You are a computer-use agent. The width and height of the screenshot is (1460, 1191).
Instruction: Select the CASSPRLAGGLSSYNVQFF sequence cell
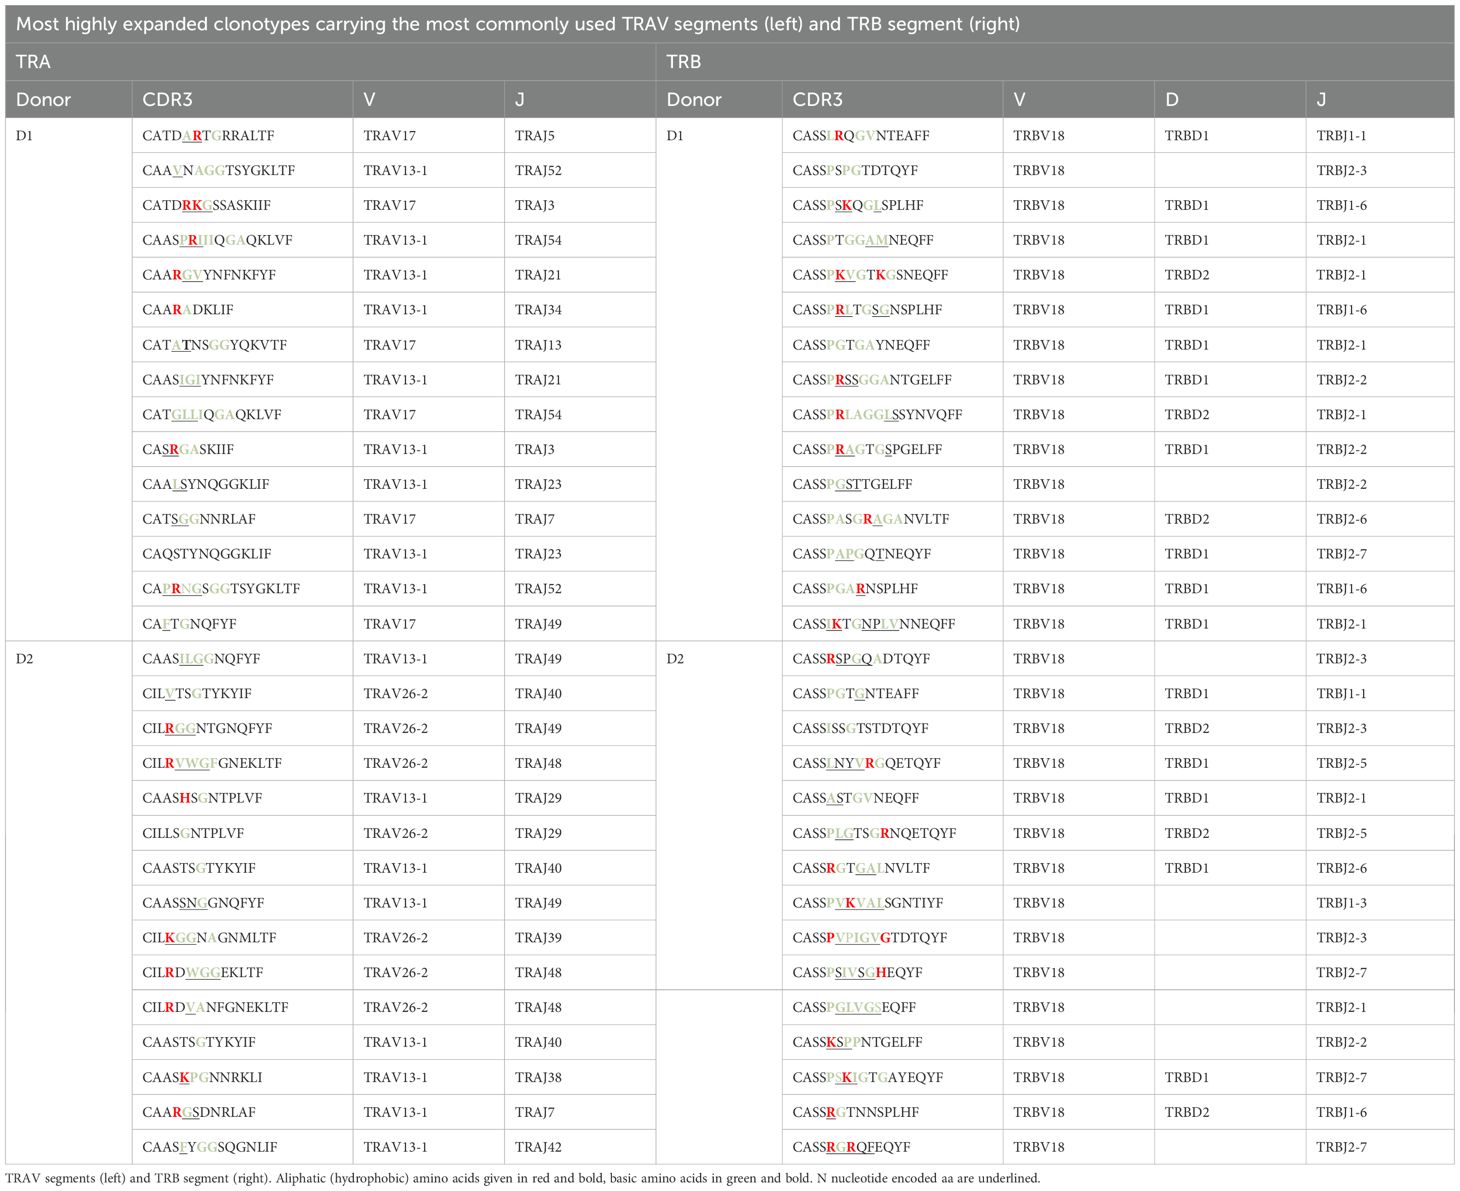point(877,415)
